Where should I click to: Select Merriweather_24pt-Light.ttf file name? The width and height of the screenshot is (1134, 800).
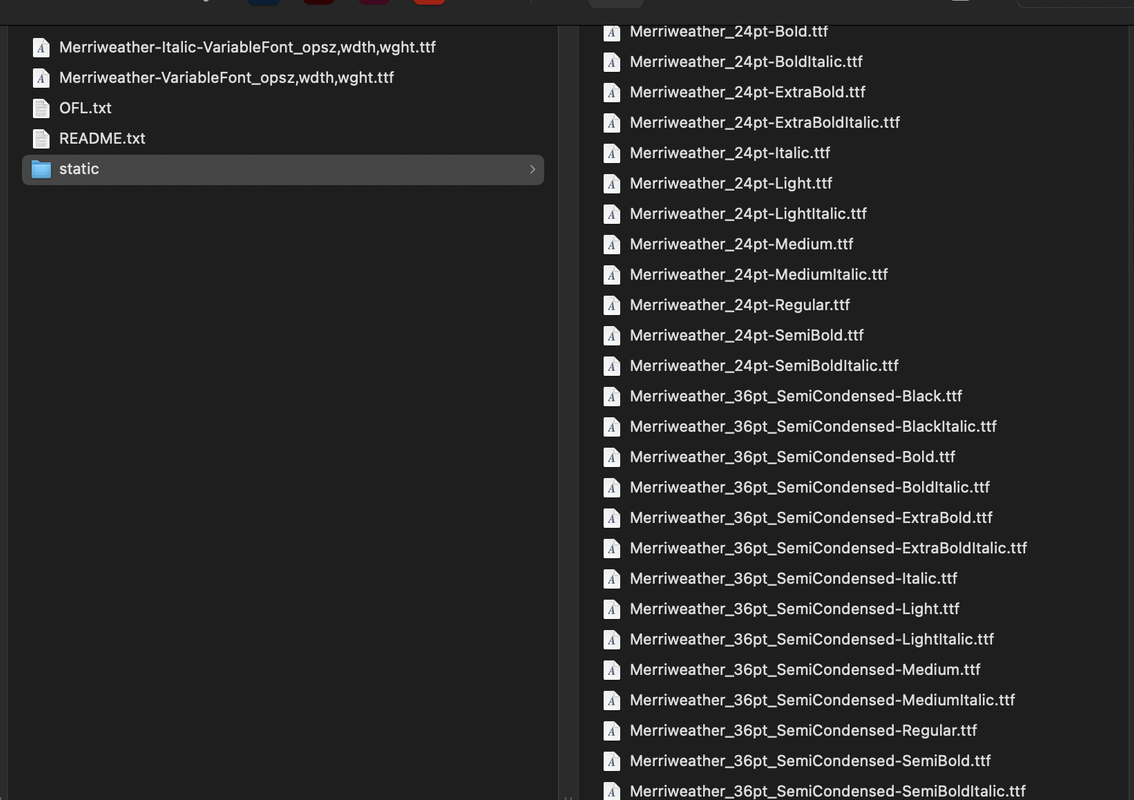pyautogui.click(x=731, y=183)
